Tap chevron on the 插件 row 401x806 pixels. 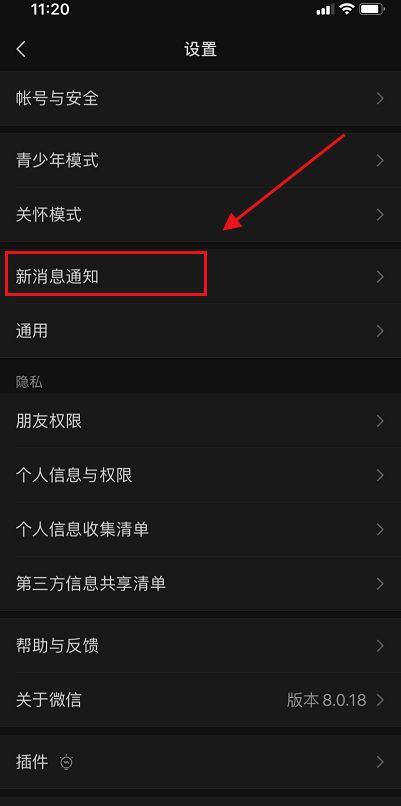(x=380, y=762)
